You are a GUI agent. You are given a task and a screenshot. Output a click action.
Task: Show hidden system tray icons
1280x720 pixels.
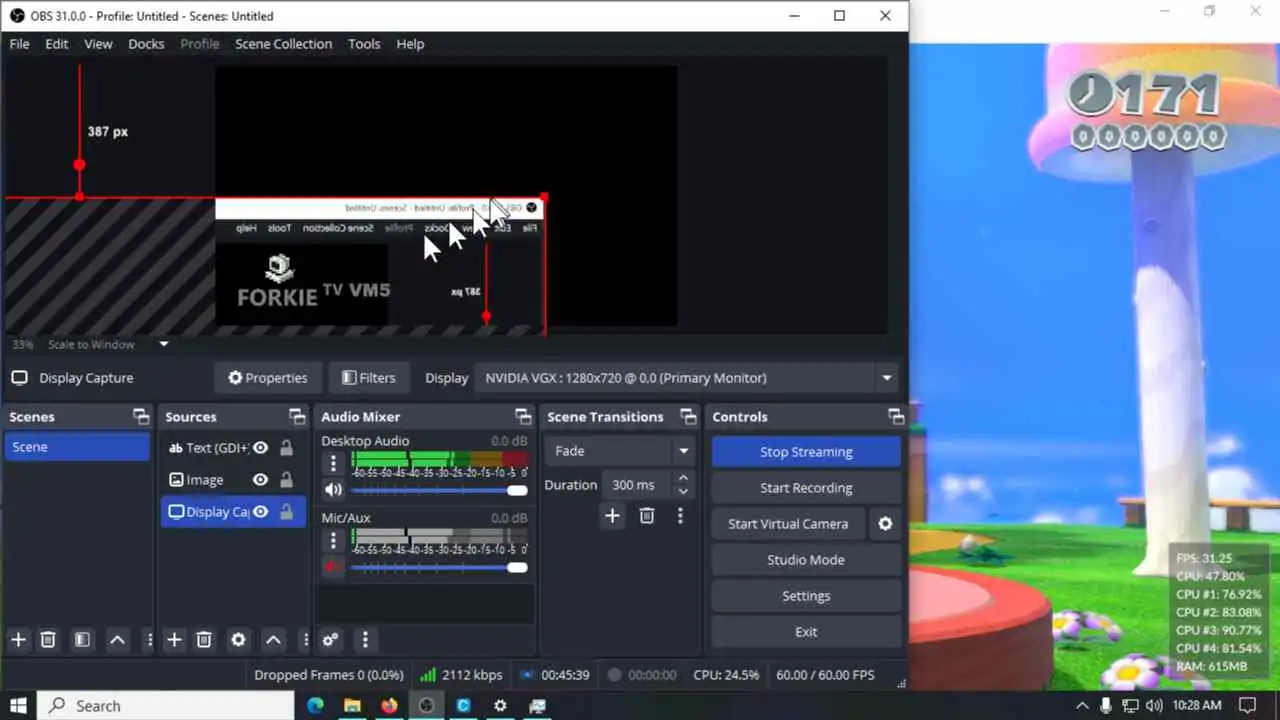[1082, 705]
